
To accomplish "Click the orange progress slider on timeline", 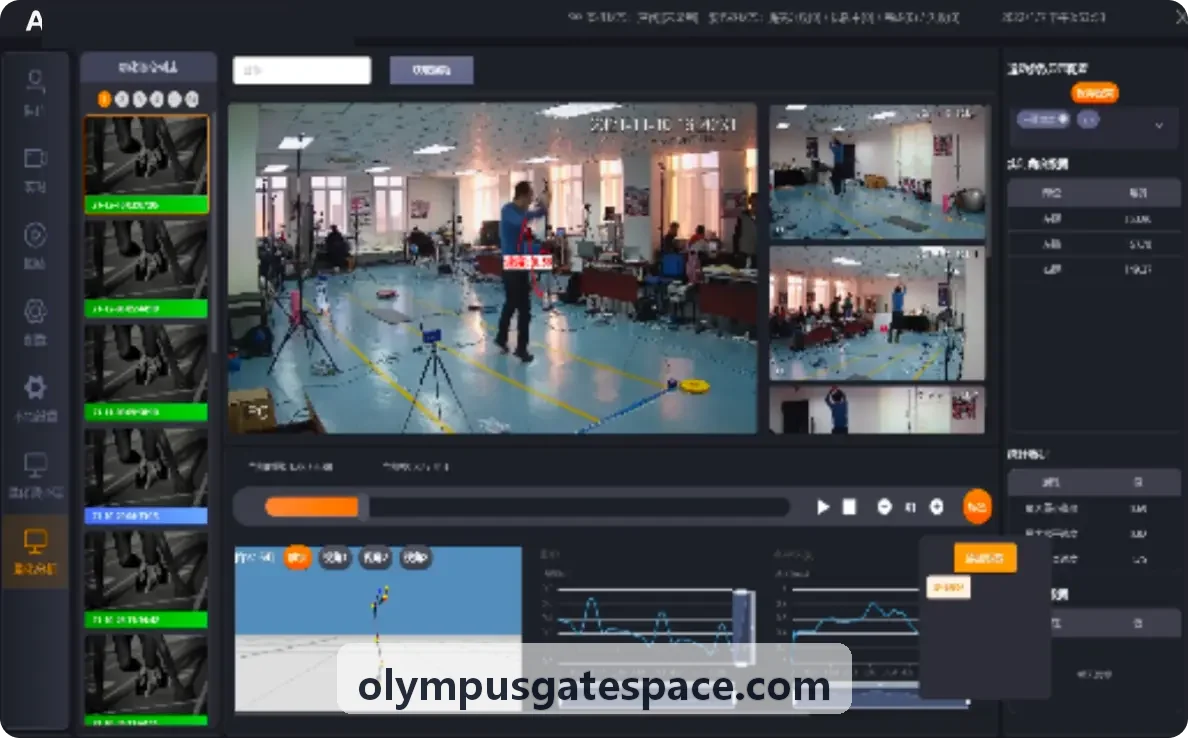I will coord(311,507).
